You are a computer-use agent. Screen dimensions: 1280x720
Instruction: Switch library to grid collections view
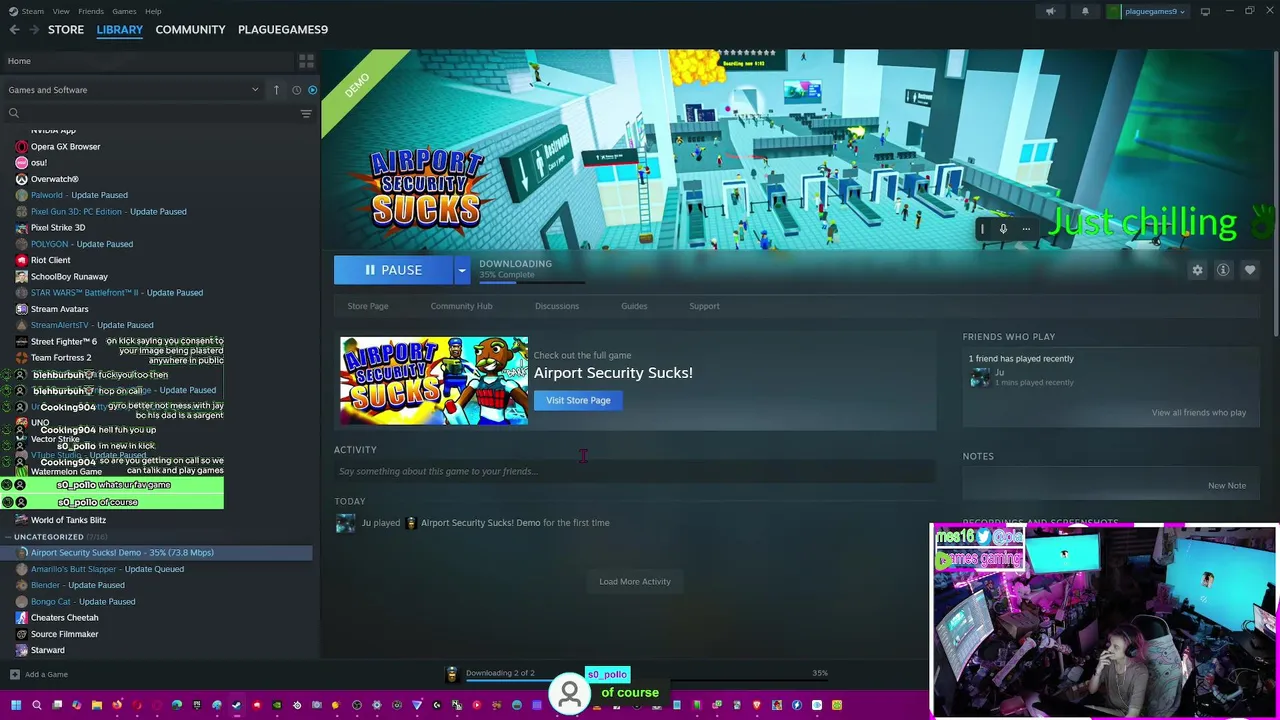[x=306, y=61]
